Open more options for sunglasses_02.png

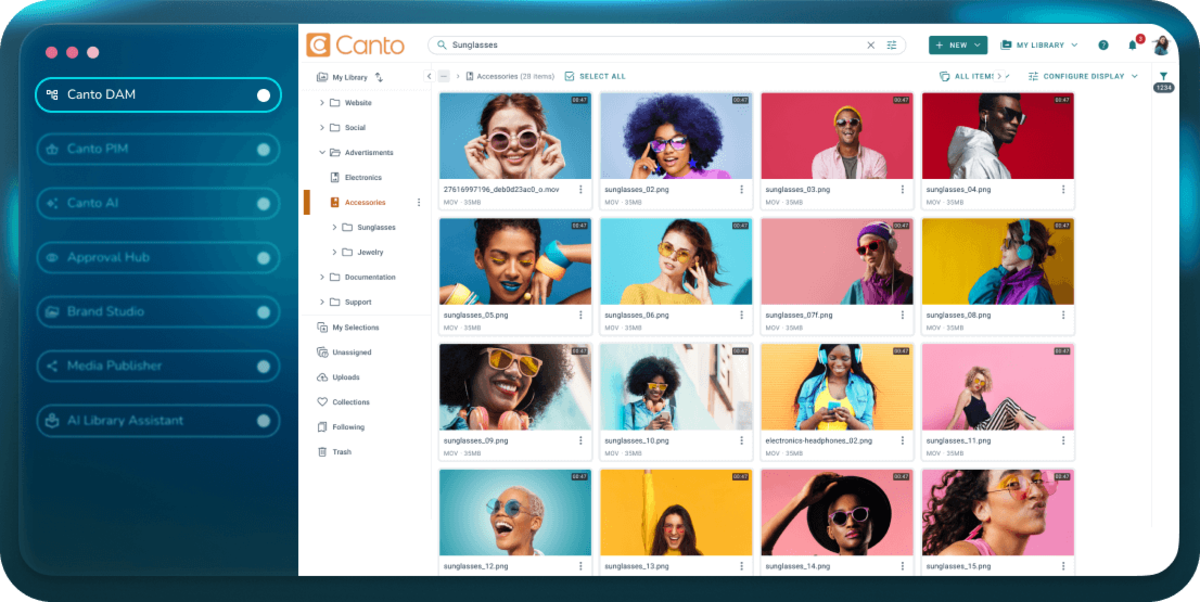coord(741,189)
